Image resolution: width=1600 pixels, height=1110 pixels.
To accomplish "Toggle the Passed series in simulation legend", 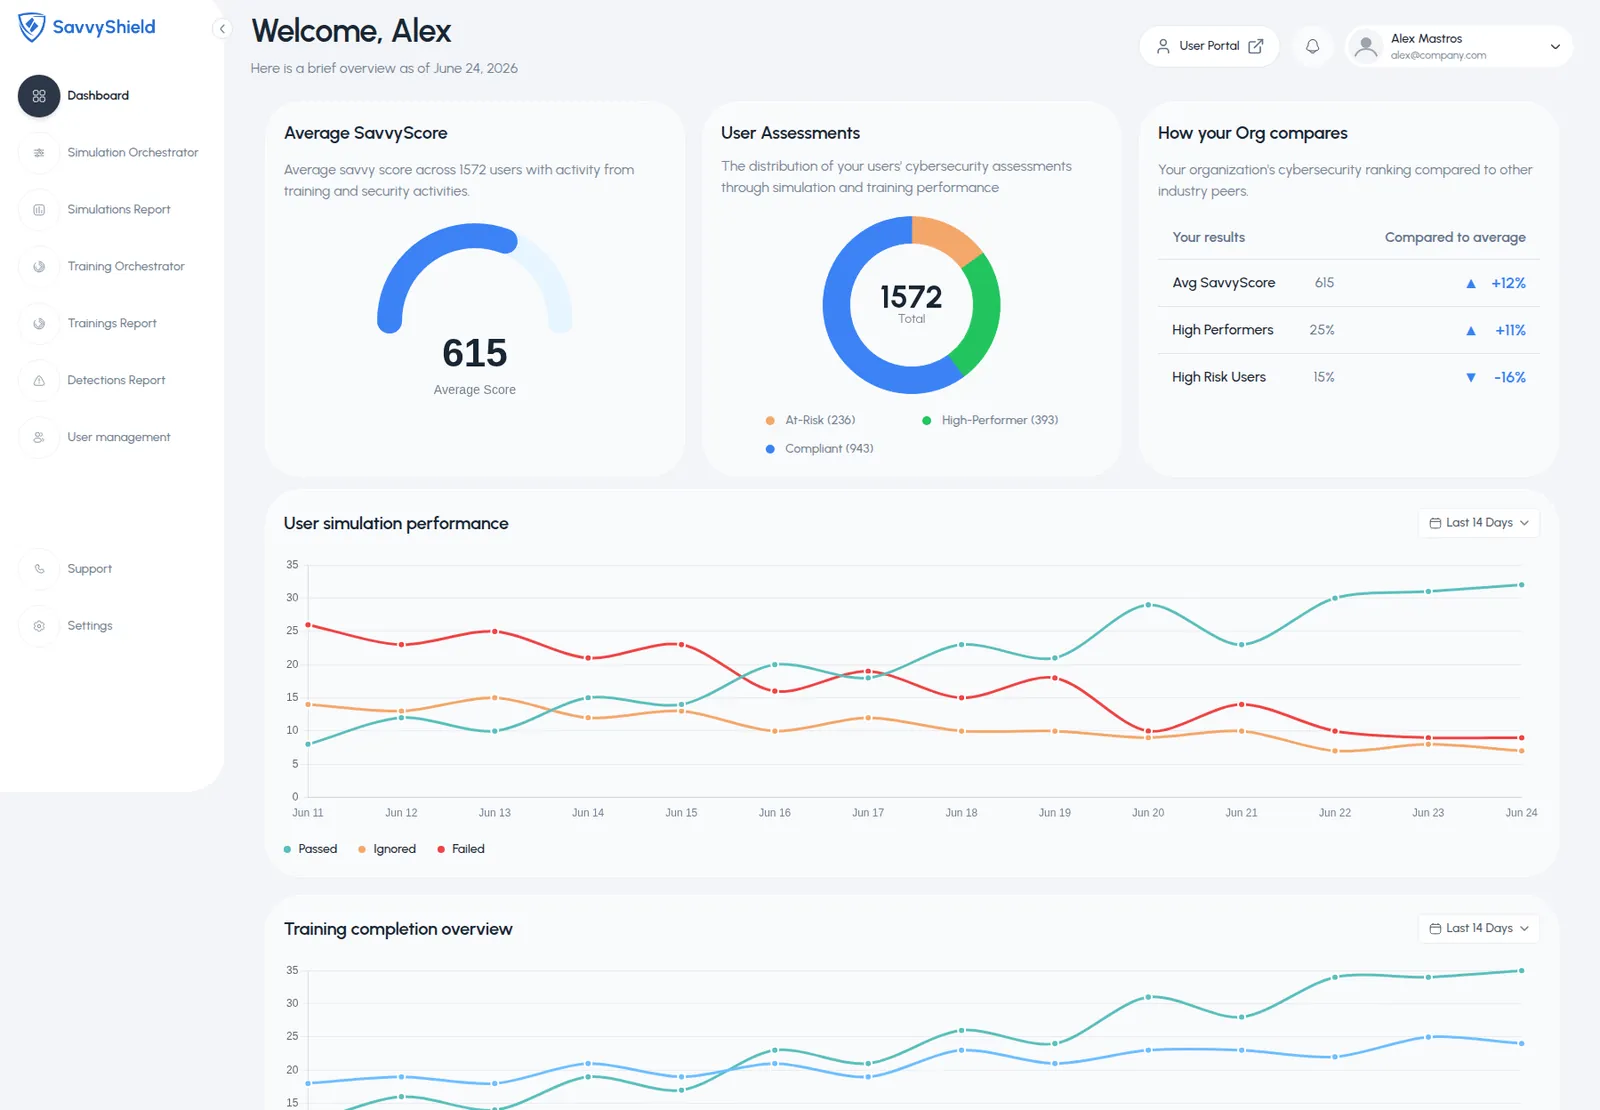I will (x=310, y=849).
